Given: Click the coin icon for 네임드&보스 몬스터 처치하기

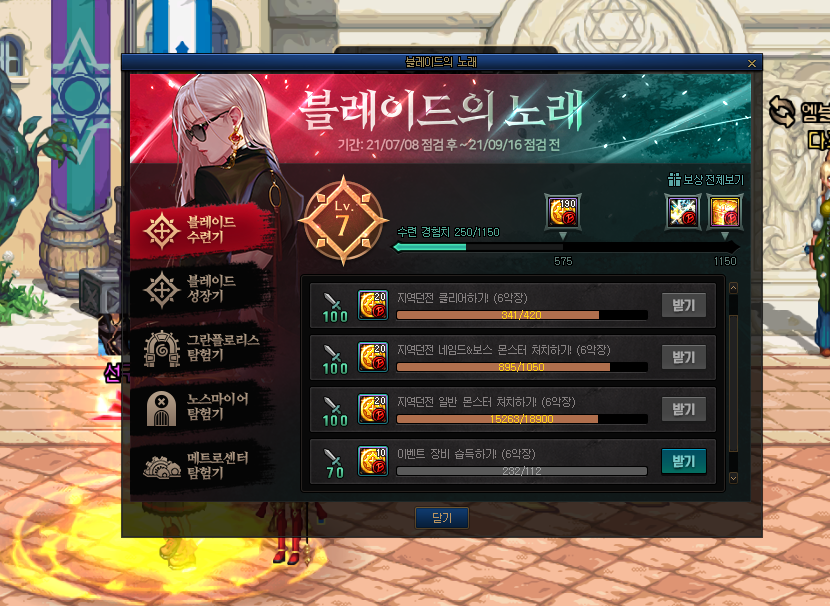Looking at the screenshot, I should coord(373,357).
